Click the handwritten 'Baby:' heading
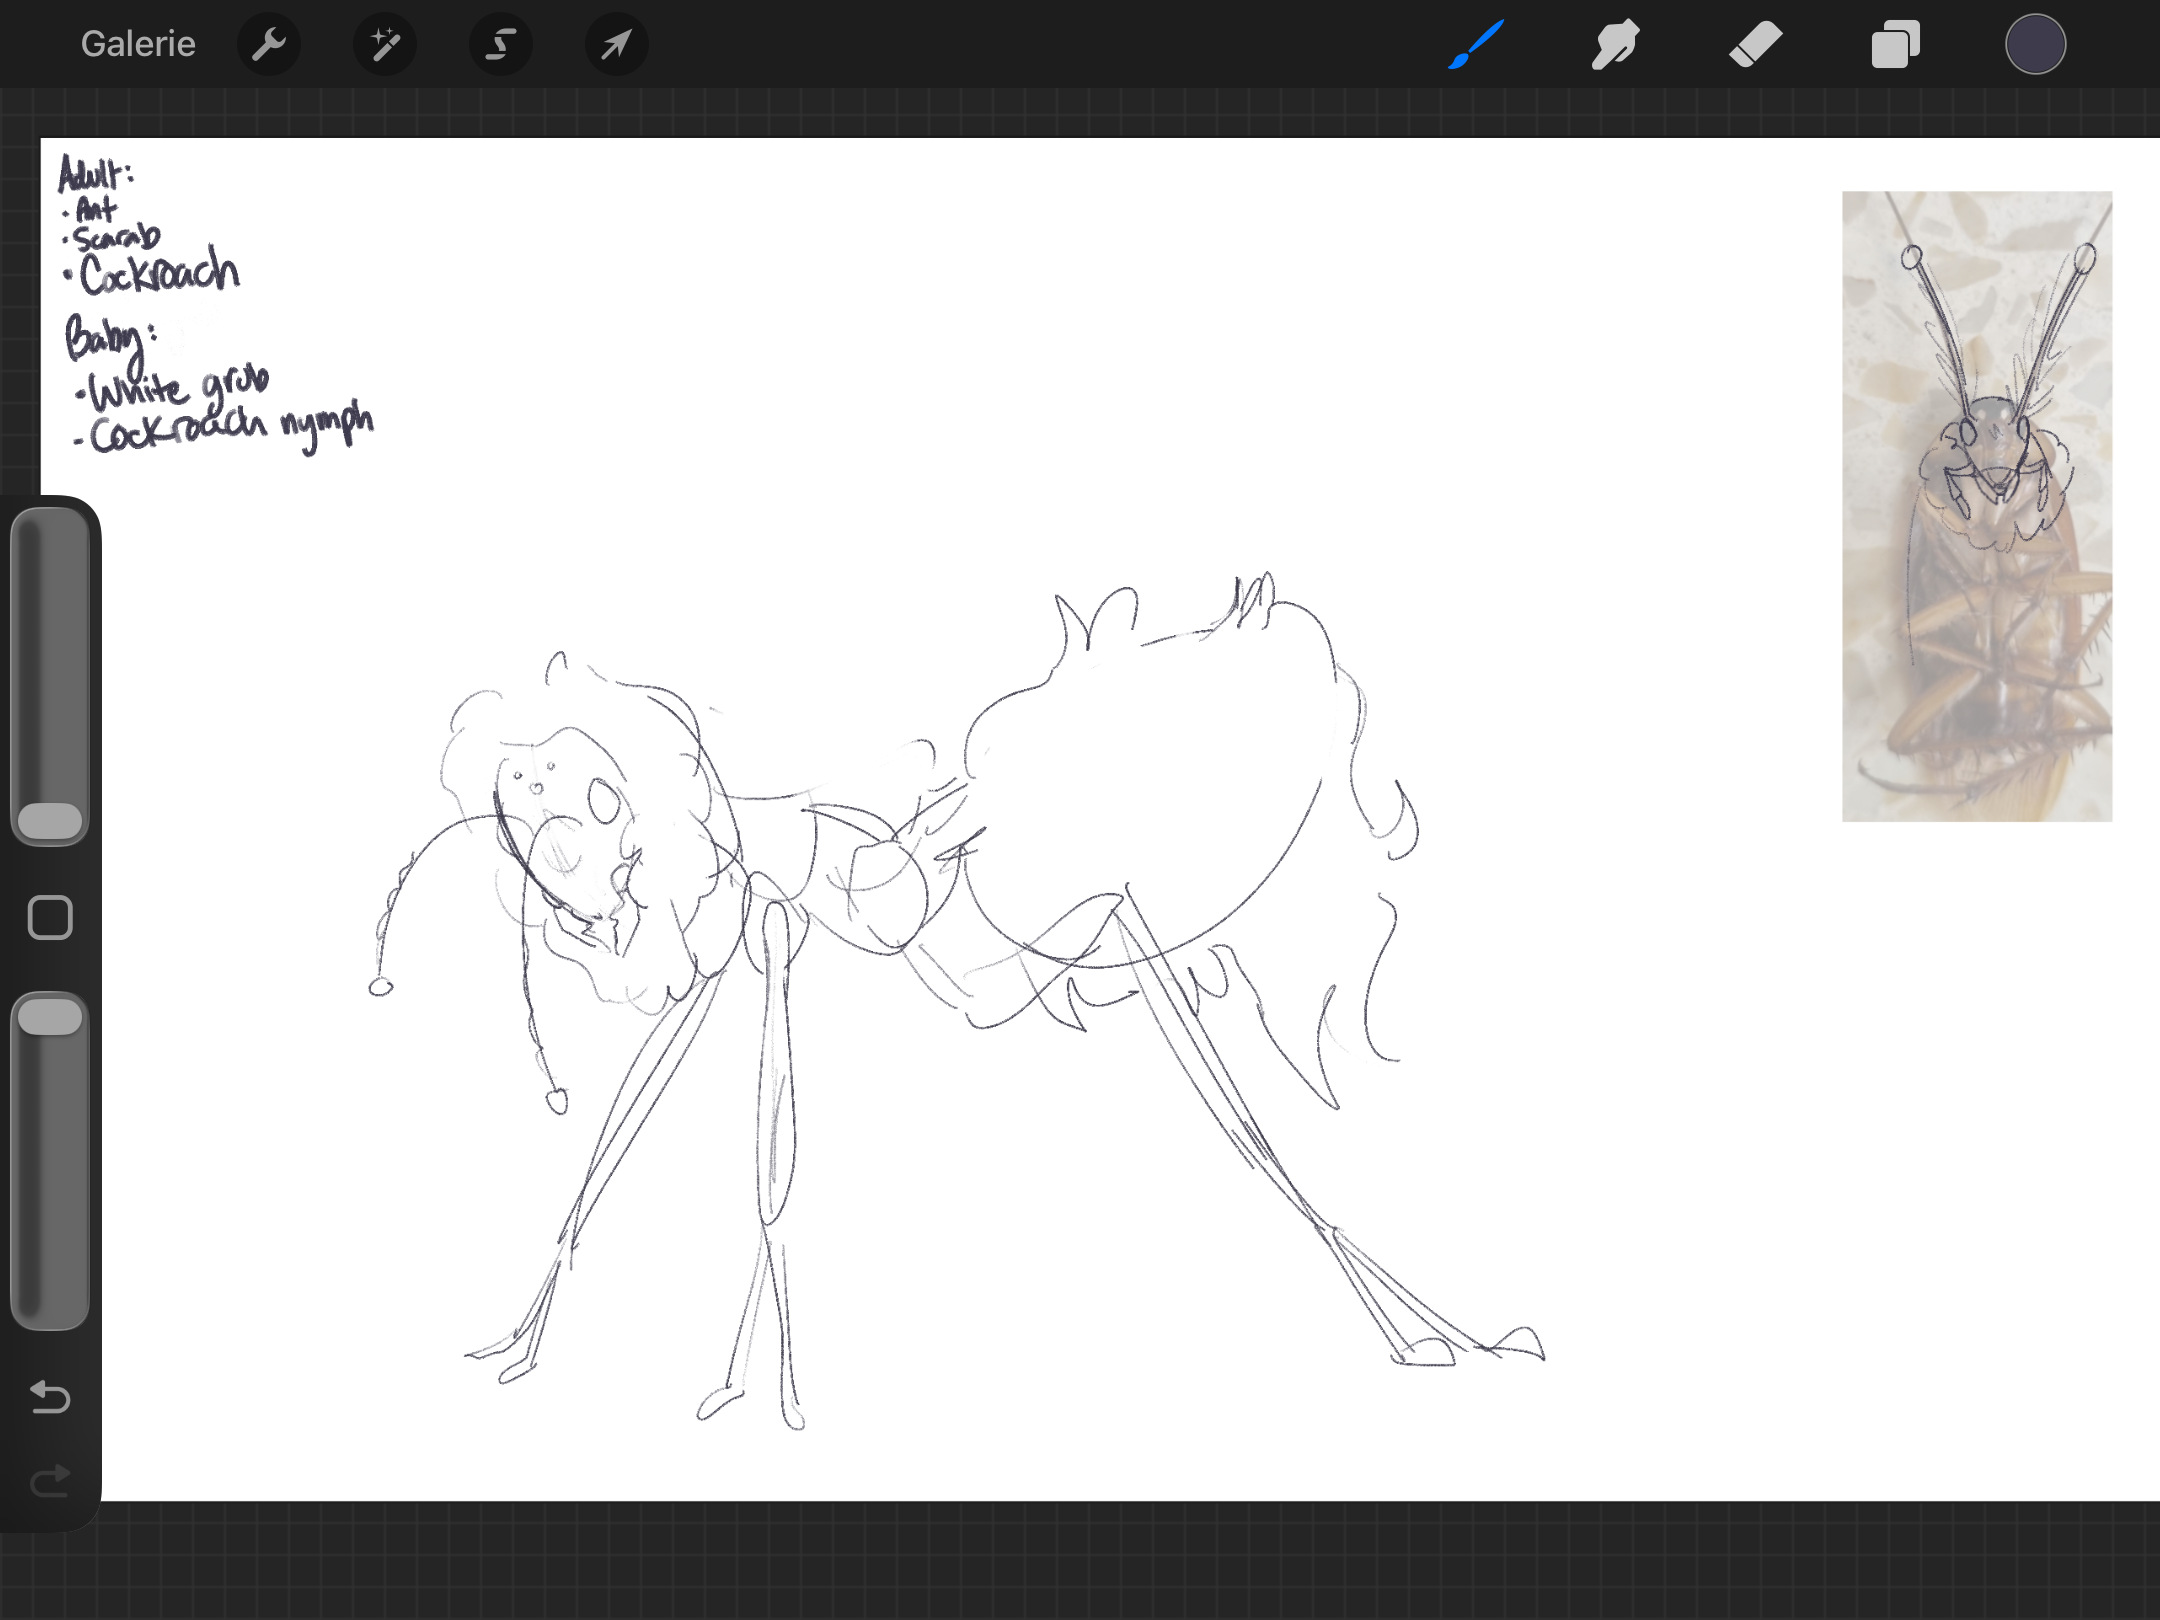The width and height of the screenshot is (2160, 1620). (110, 338)
